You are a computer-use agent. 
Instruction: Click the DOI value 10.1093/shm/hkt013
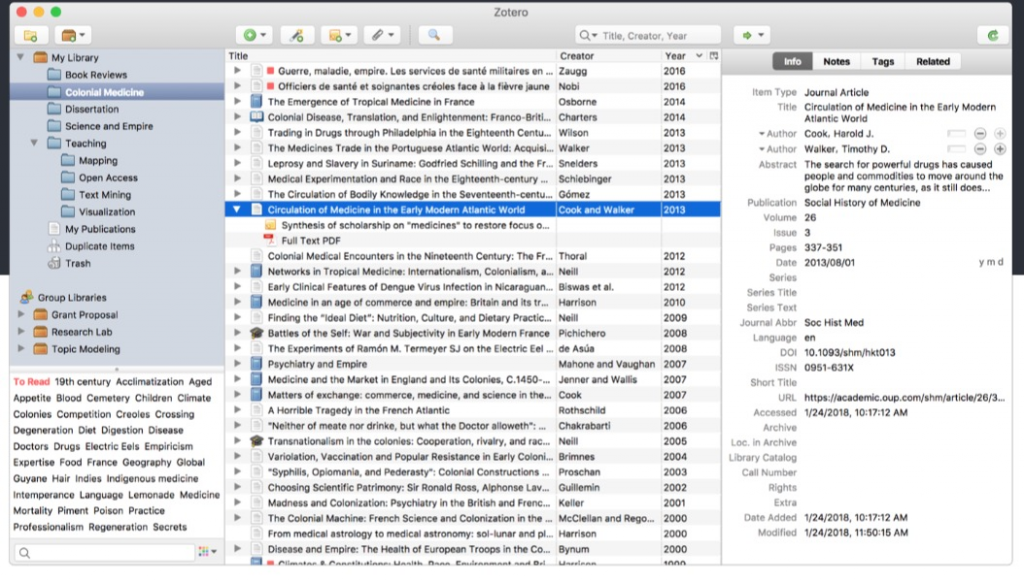point(849,352)
